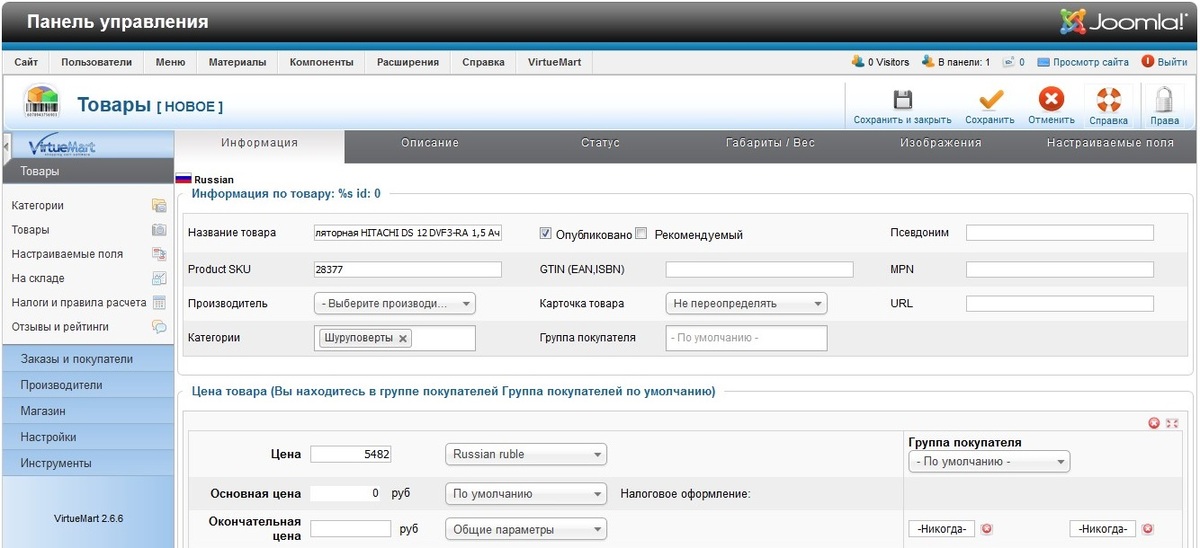Click the Categories folder icon in sidebar
The height and width of the screenshot is (548, 1200).
[x=159, y=206]
